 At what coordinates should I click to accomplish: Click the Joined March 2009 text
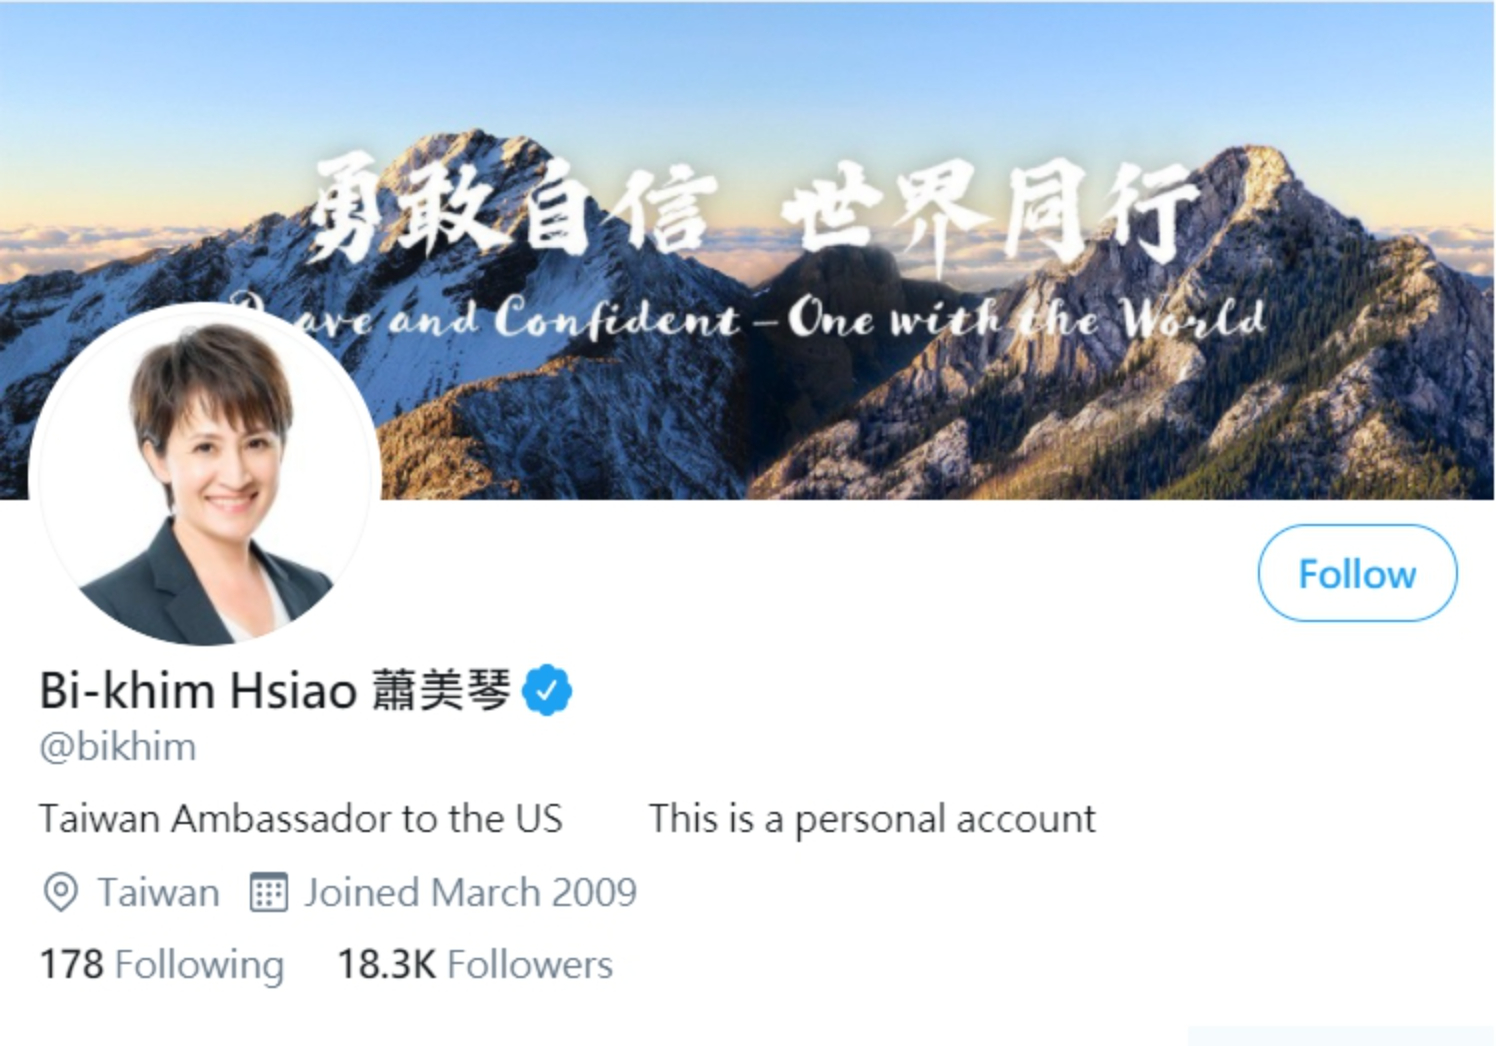[470, 892]
